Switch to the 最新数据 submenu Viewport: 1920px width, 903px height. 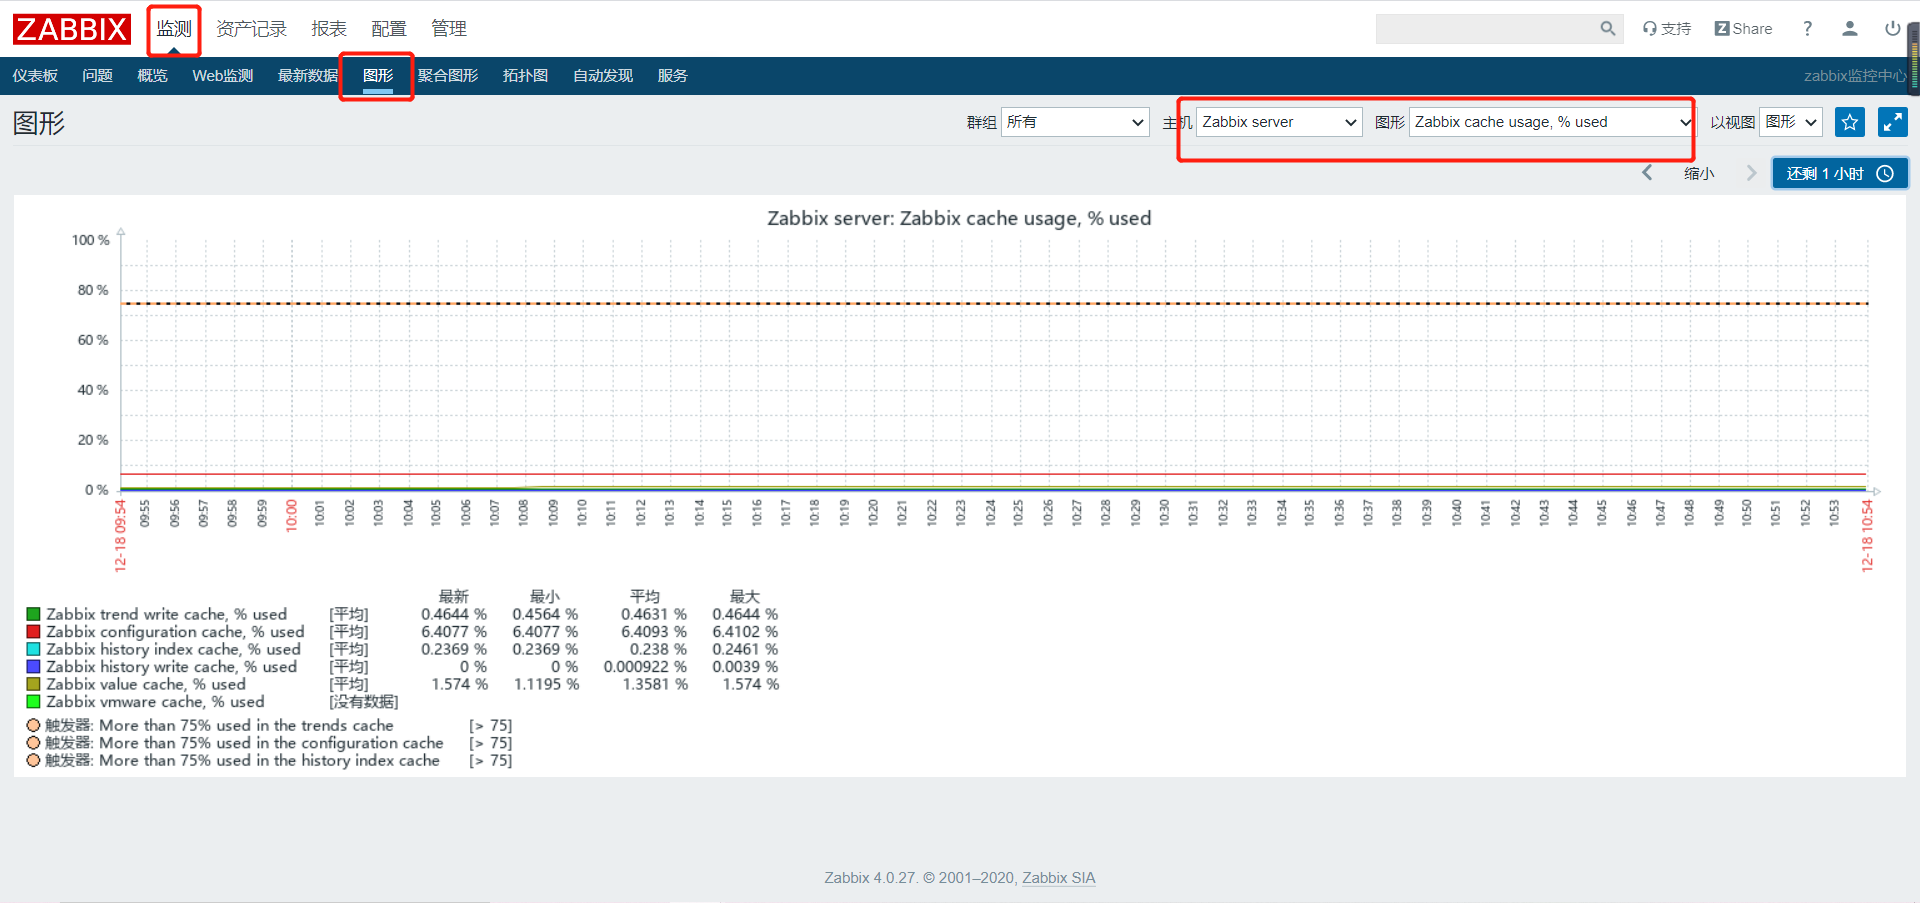[x=307, y=76]
